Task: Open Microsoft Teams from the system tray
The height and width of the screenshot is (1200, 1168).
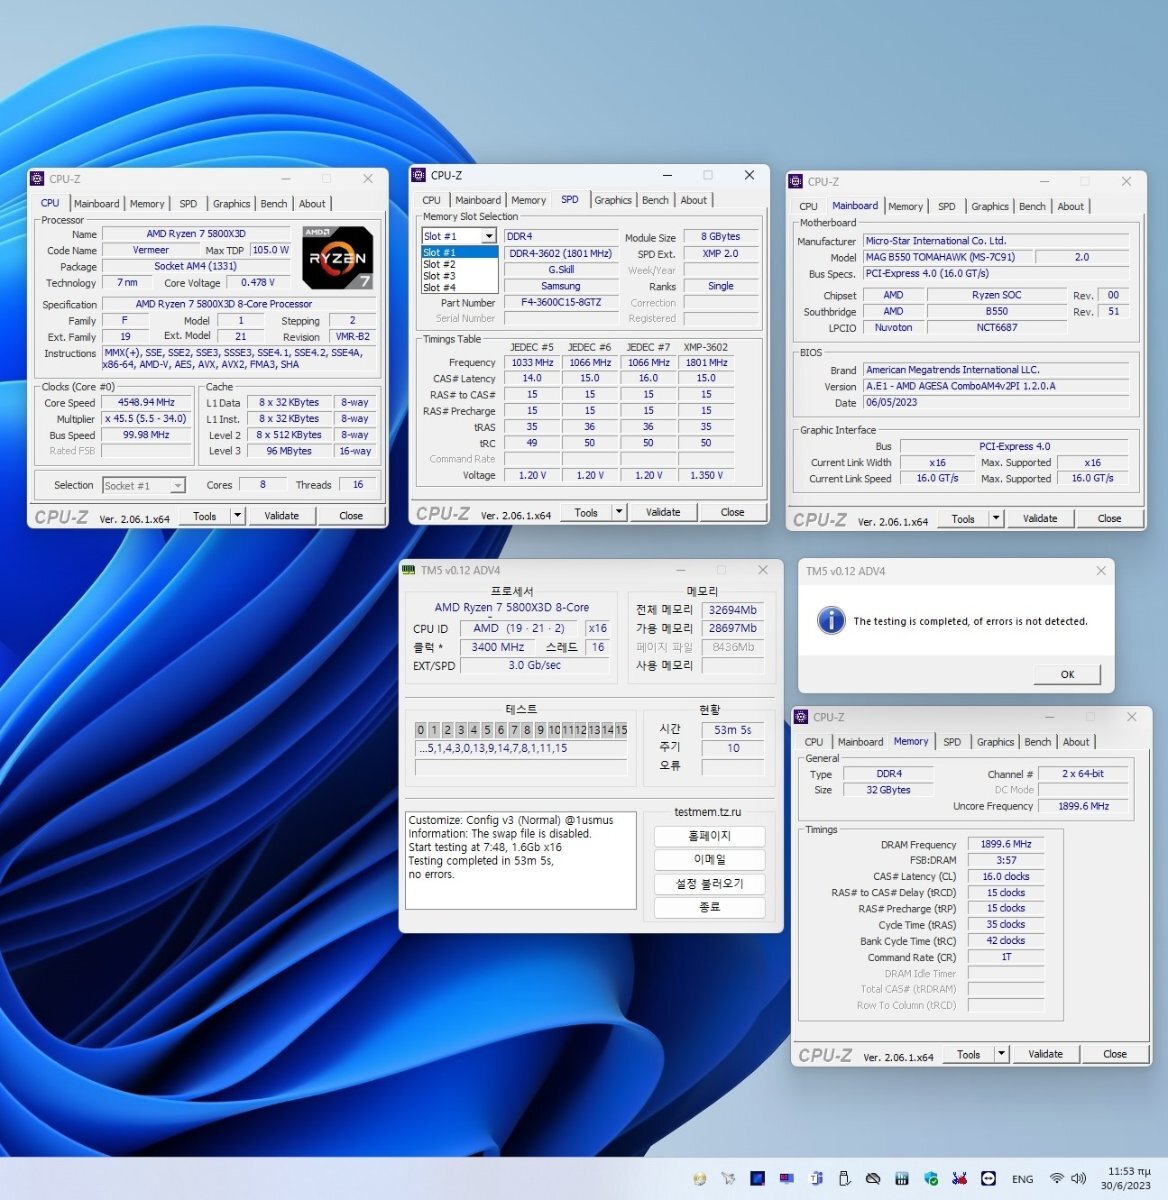Action: click(x=816, y=1178)
